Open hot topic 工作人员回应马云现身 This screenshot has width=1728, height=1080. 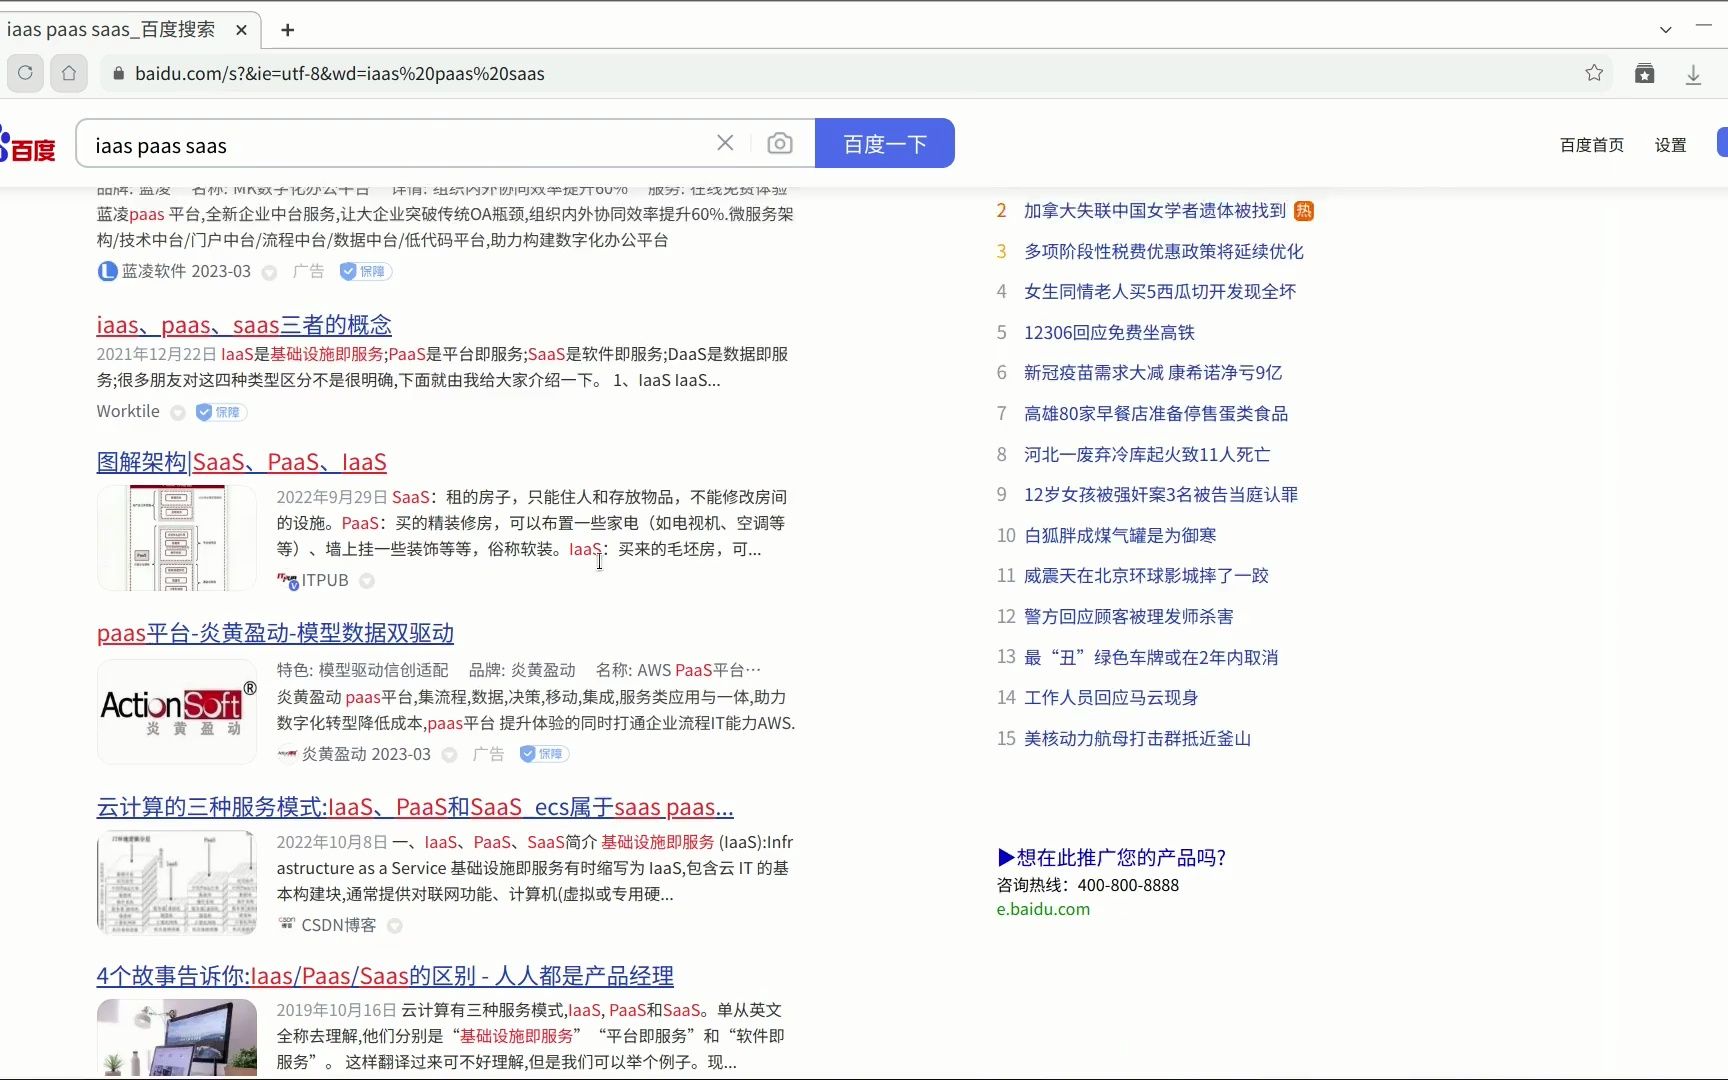(1111, 698)
